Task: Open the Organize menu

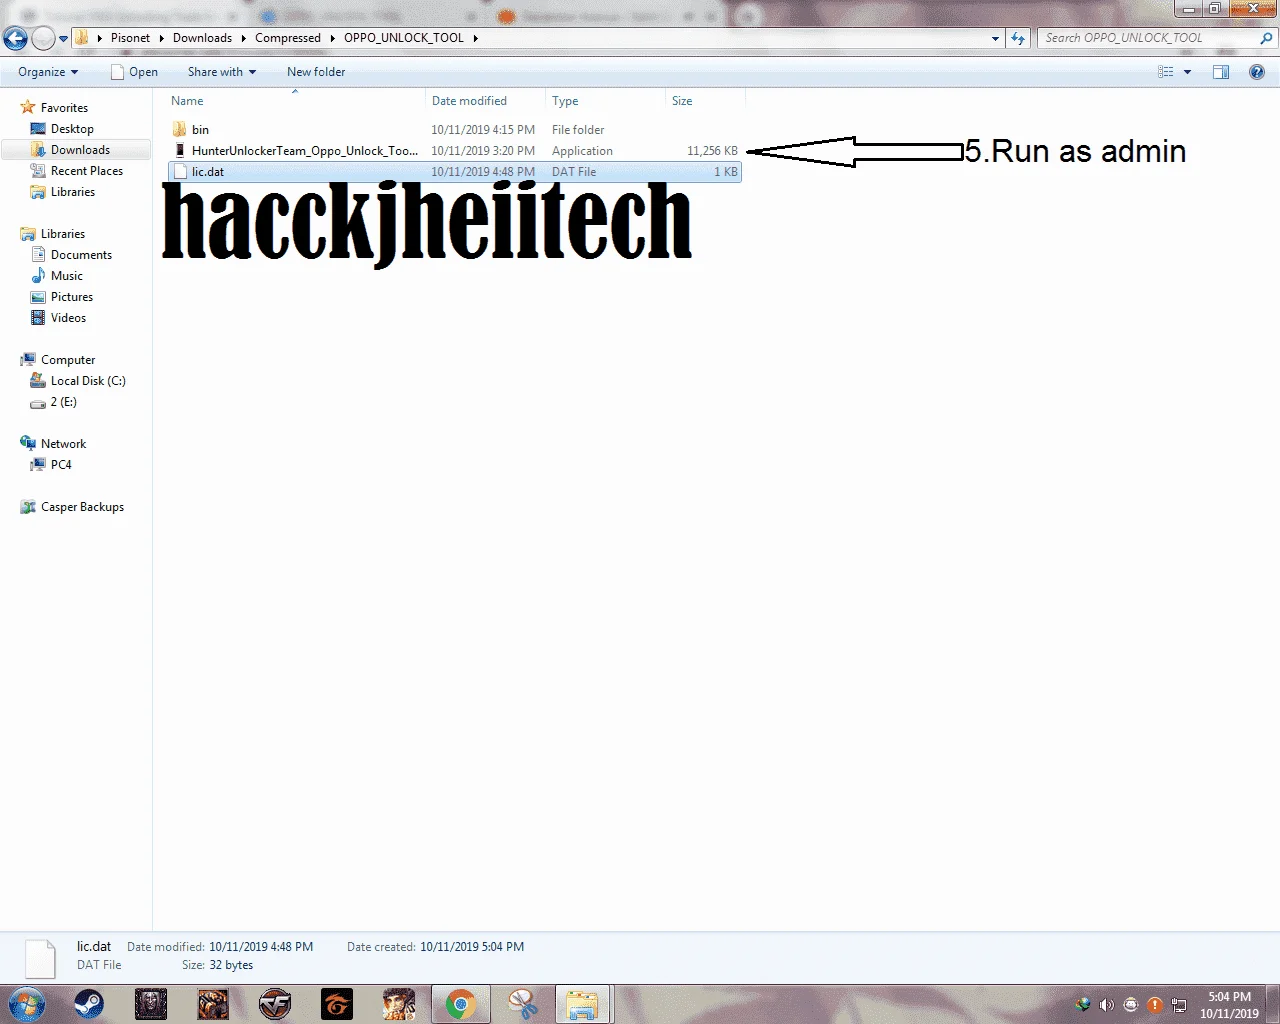Action: (48, 72)
